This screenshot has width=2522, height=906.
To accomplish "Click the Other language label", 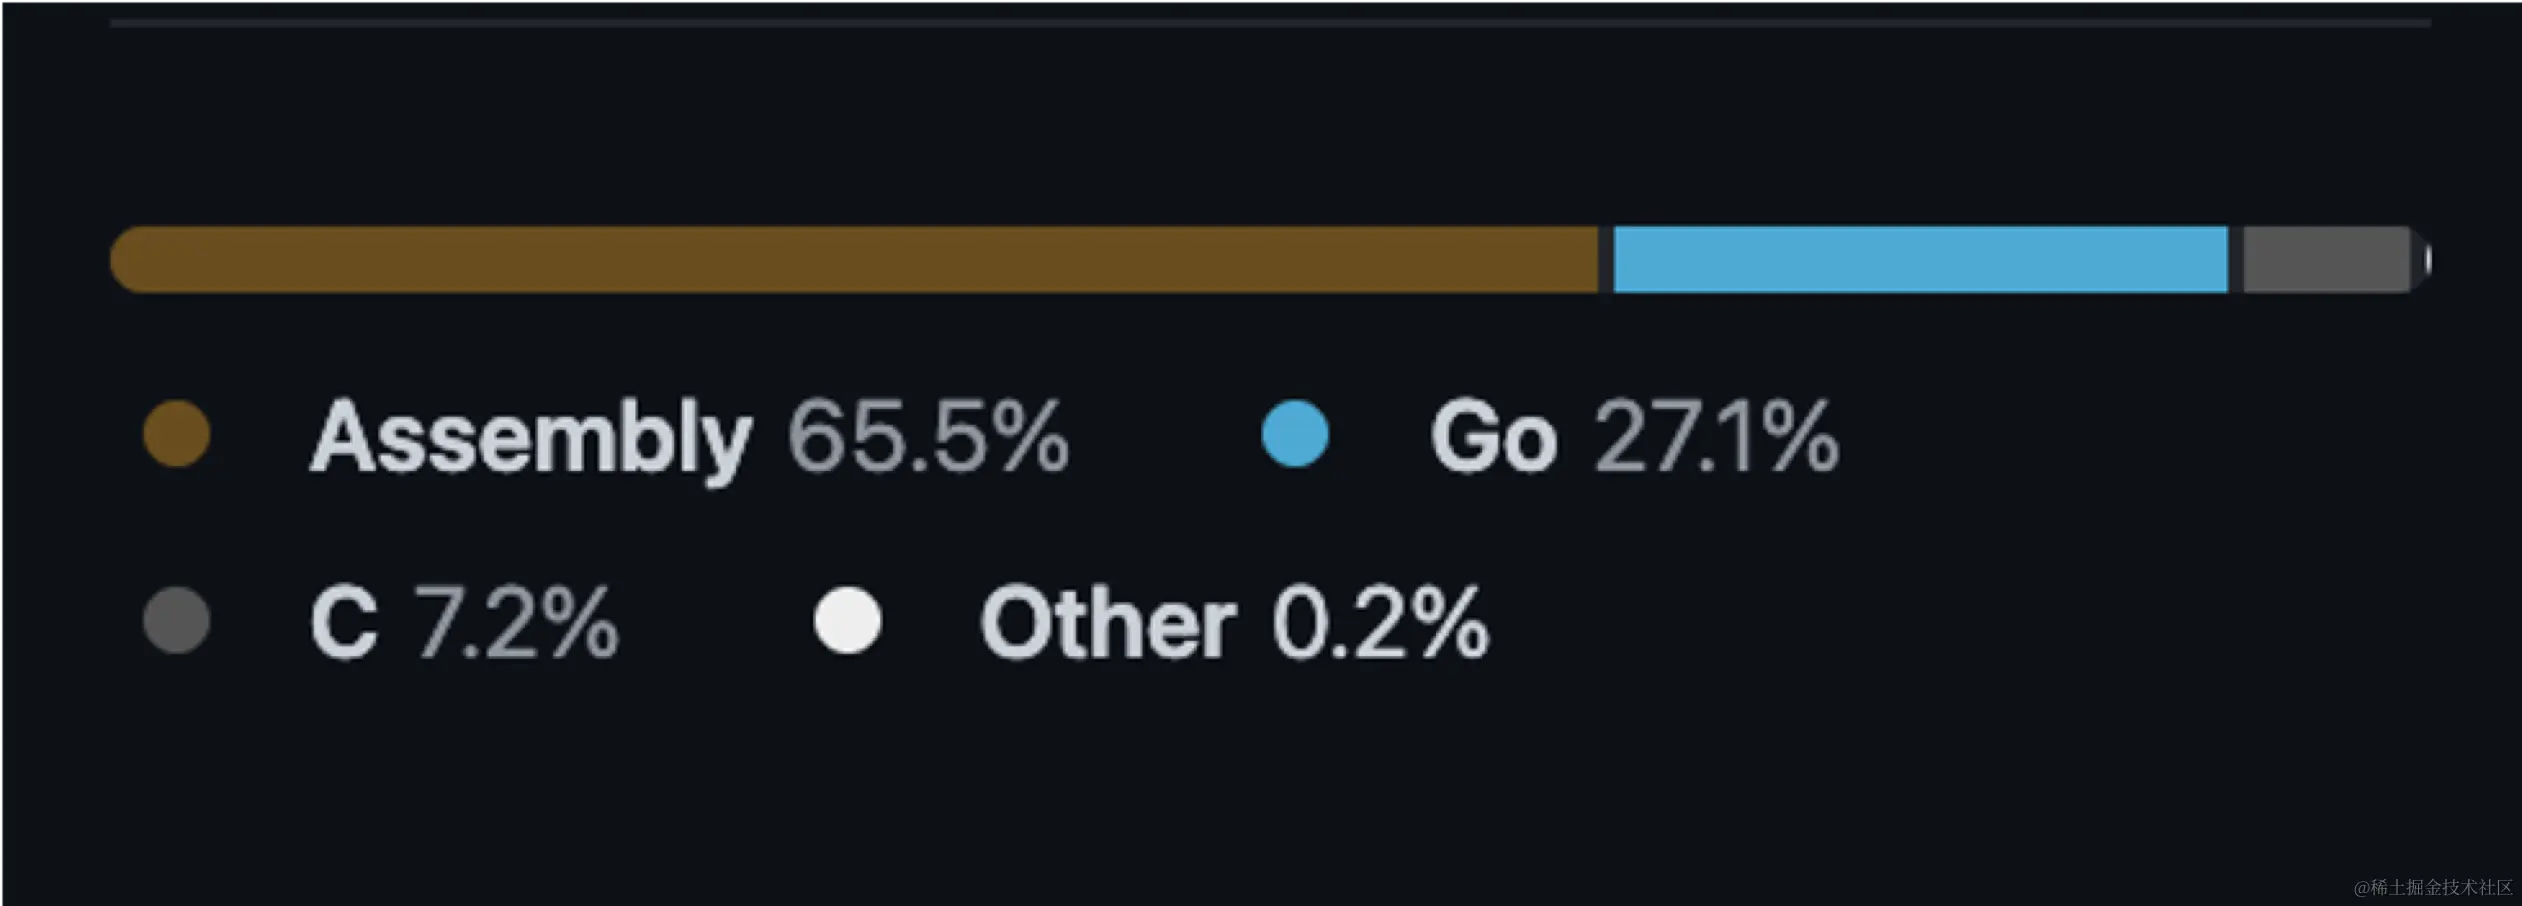I will pos(1108,622).
